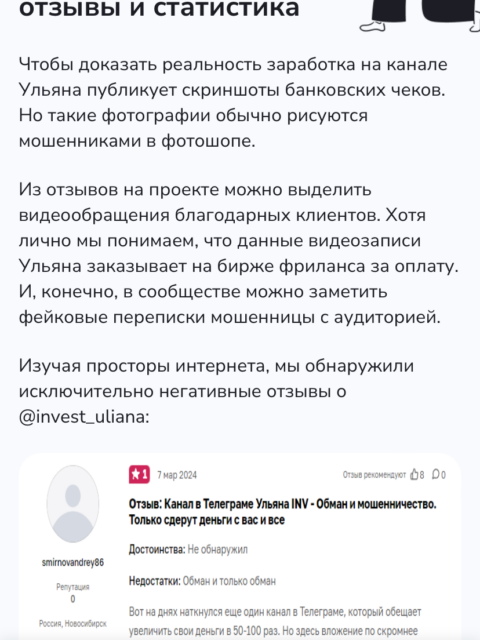Click the Недостатки: Обман и только обман line

pos(202,580)
